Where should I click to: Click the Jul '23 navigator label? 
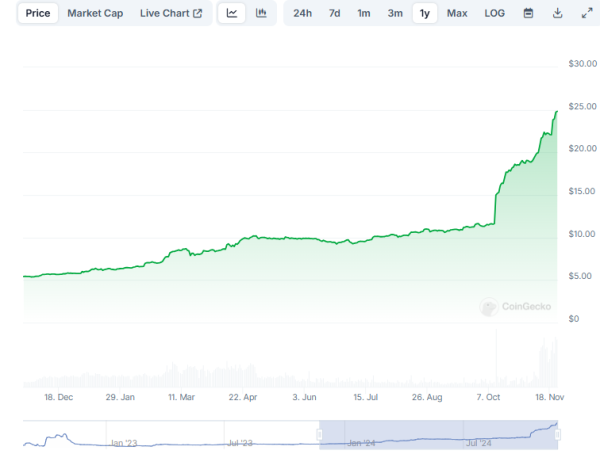240,443
